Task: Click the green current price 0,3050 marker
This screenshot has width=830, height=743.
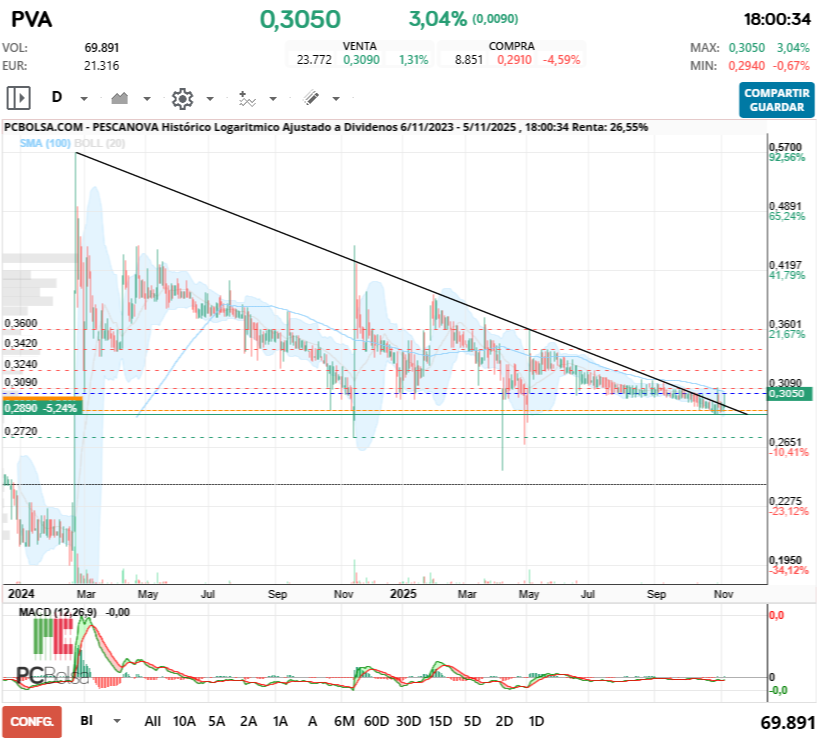Action: click(787, 394)
